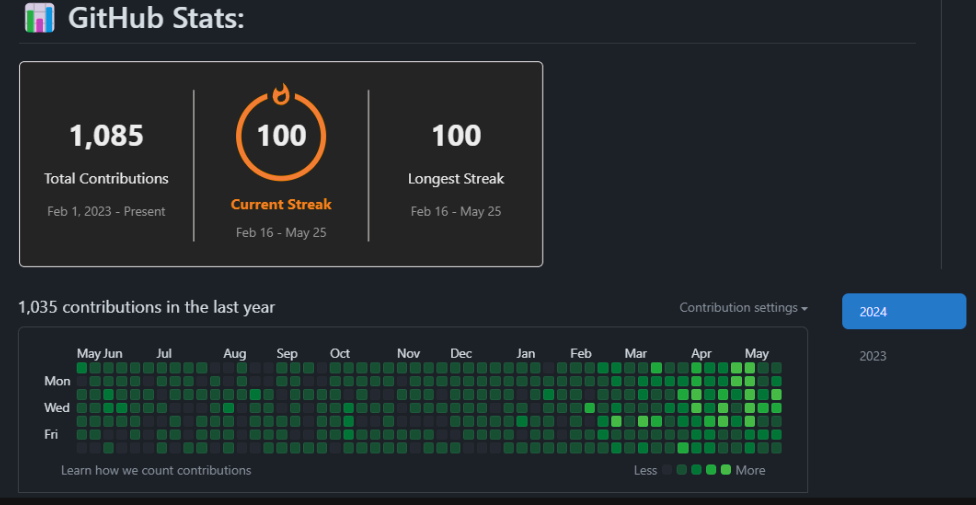Switch to the 2023 year tab
This screenshot has width=976, height=505.
click(873, 356)
